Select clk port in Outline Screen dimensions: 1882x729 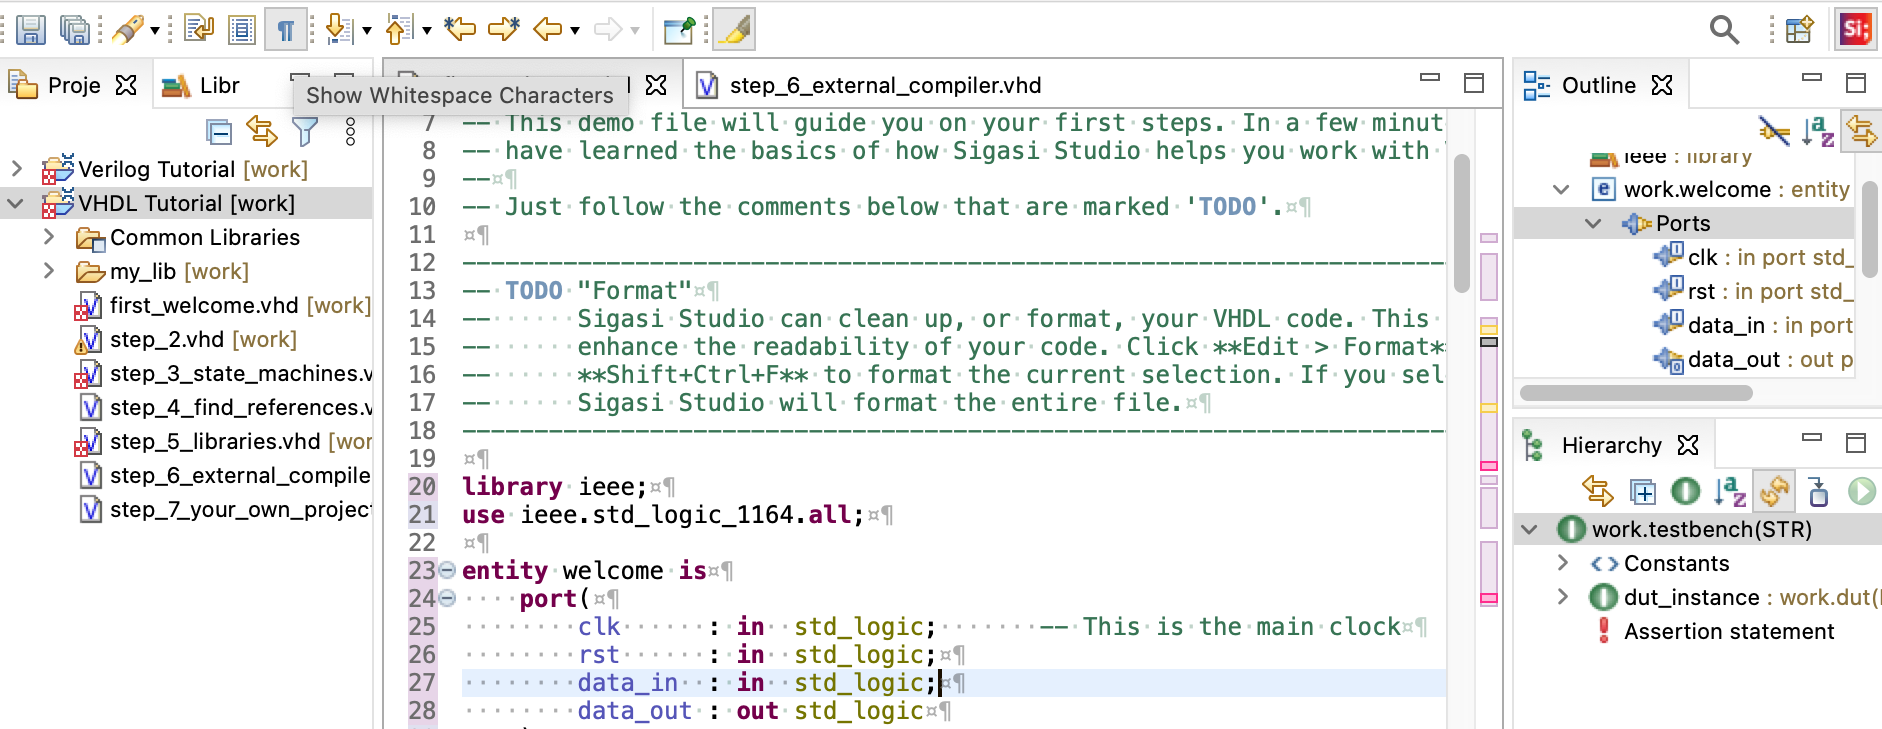[1753, 257]
